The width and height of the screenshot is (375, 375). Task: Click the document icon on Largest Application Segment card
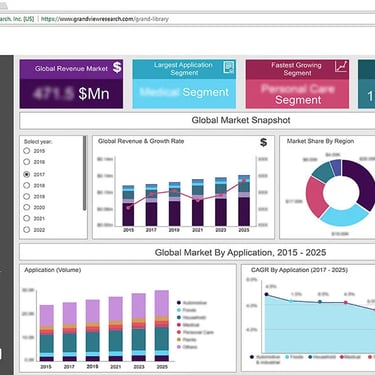[x=229, y=67]
